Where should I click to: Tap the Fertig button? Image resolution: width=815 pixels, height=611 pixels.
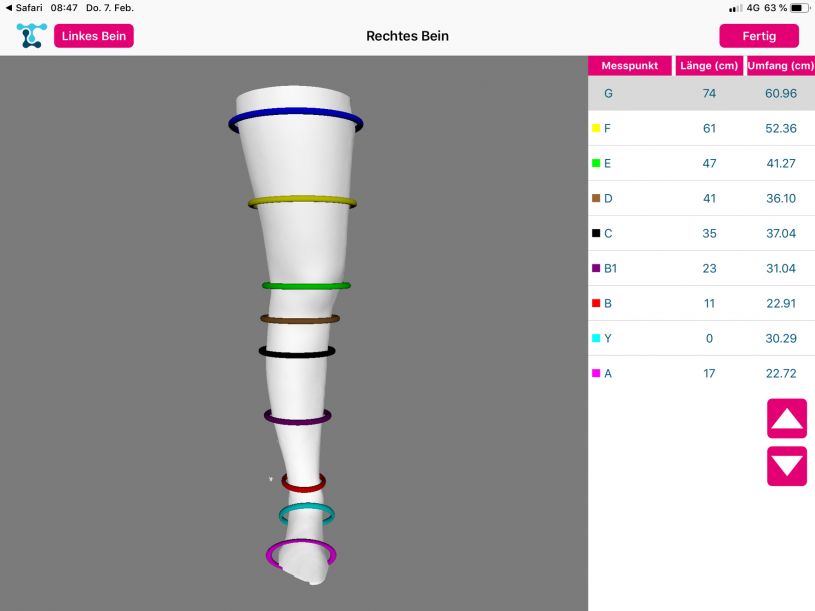point(759,36)
